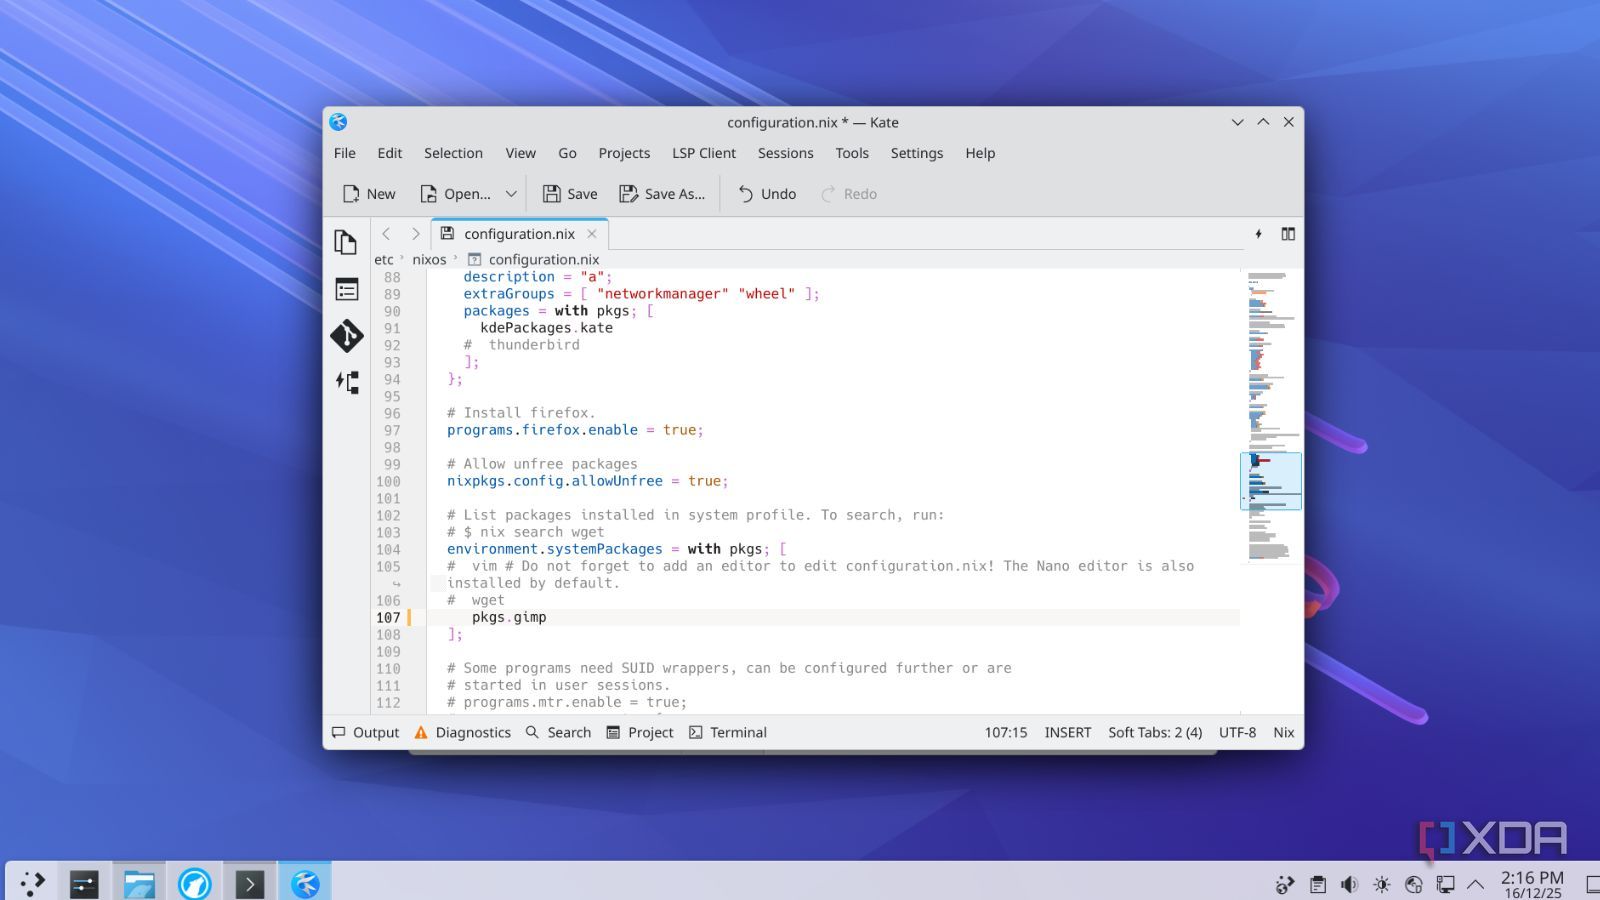The image size is (1600, 900).
Task: Expand the Open recent files dropdown arrow
Action: (511, 194)
